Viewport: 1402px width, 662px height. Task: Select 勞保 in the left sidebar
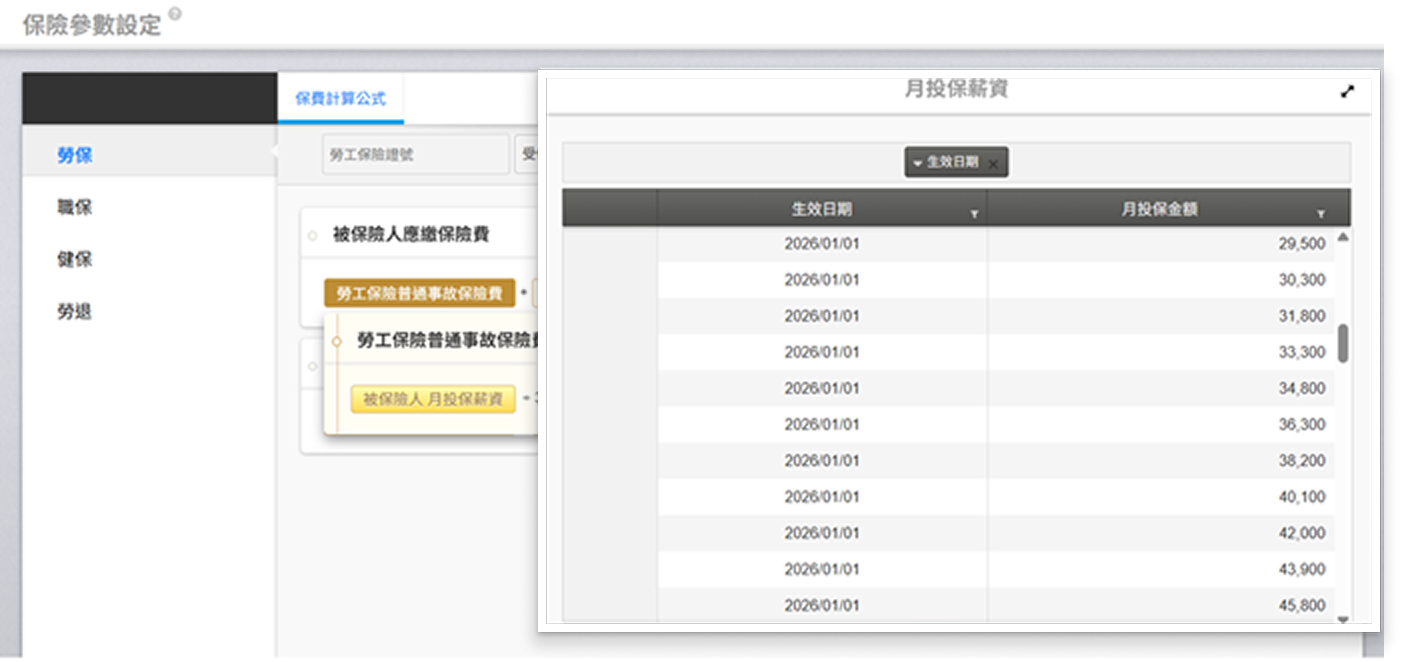coord(75,155)
